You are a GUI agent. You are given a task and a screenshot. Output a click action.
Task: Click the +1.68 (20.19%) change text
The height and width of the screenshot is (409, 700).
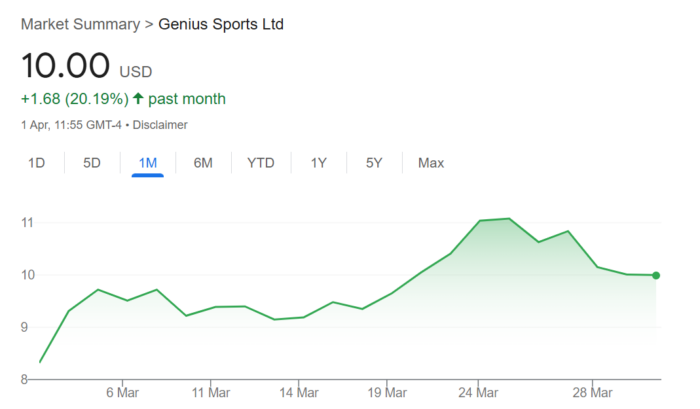(x=75, y=99)
